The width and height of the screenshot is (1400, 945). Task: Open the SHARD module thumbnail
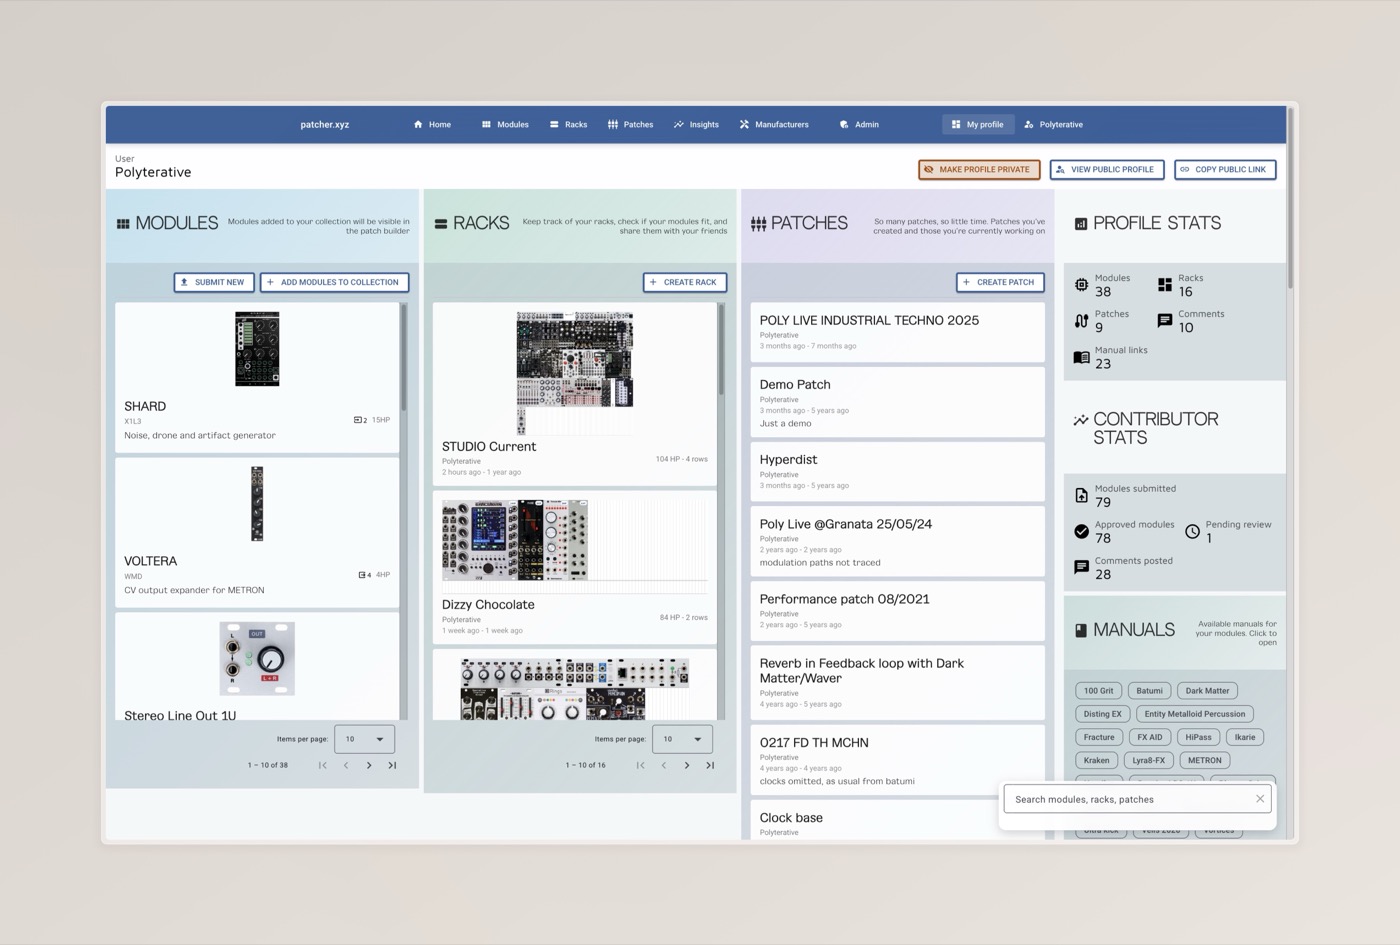coord(257,349)
